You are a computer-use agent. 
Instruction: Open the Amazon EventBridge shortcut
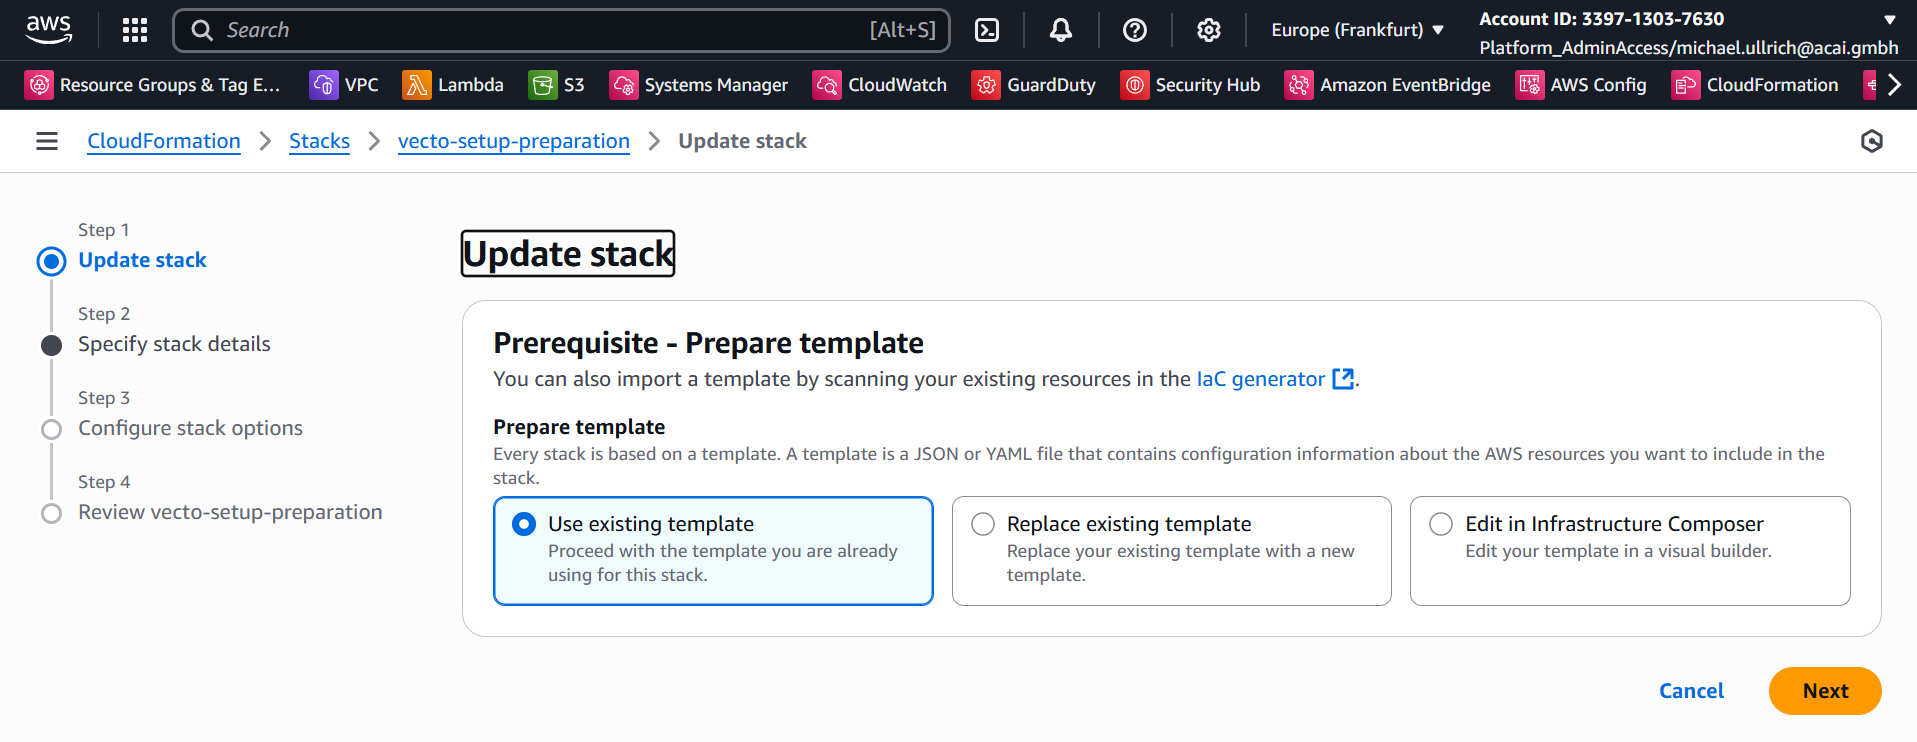[x=1388, y=85]
